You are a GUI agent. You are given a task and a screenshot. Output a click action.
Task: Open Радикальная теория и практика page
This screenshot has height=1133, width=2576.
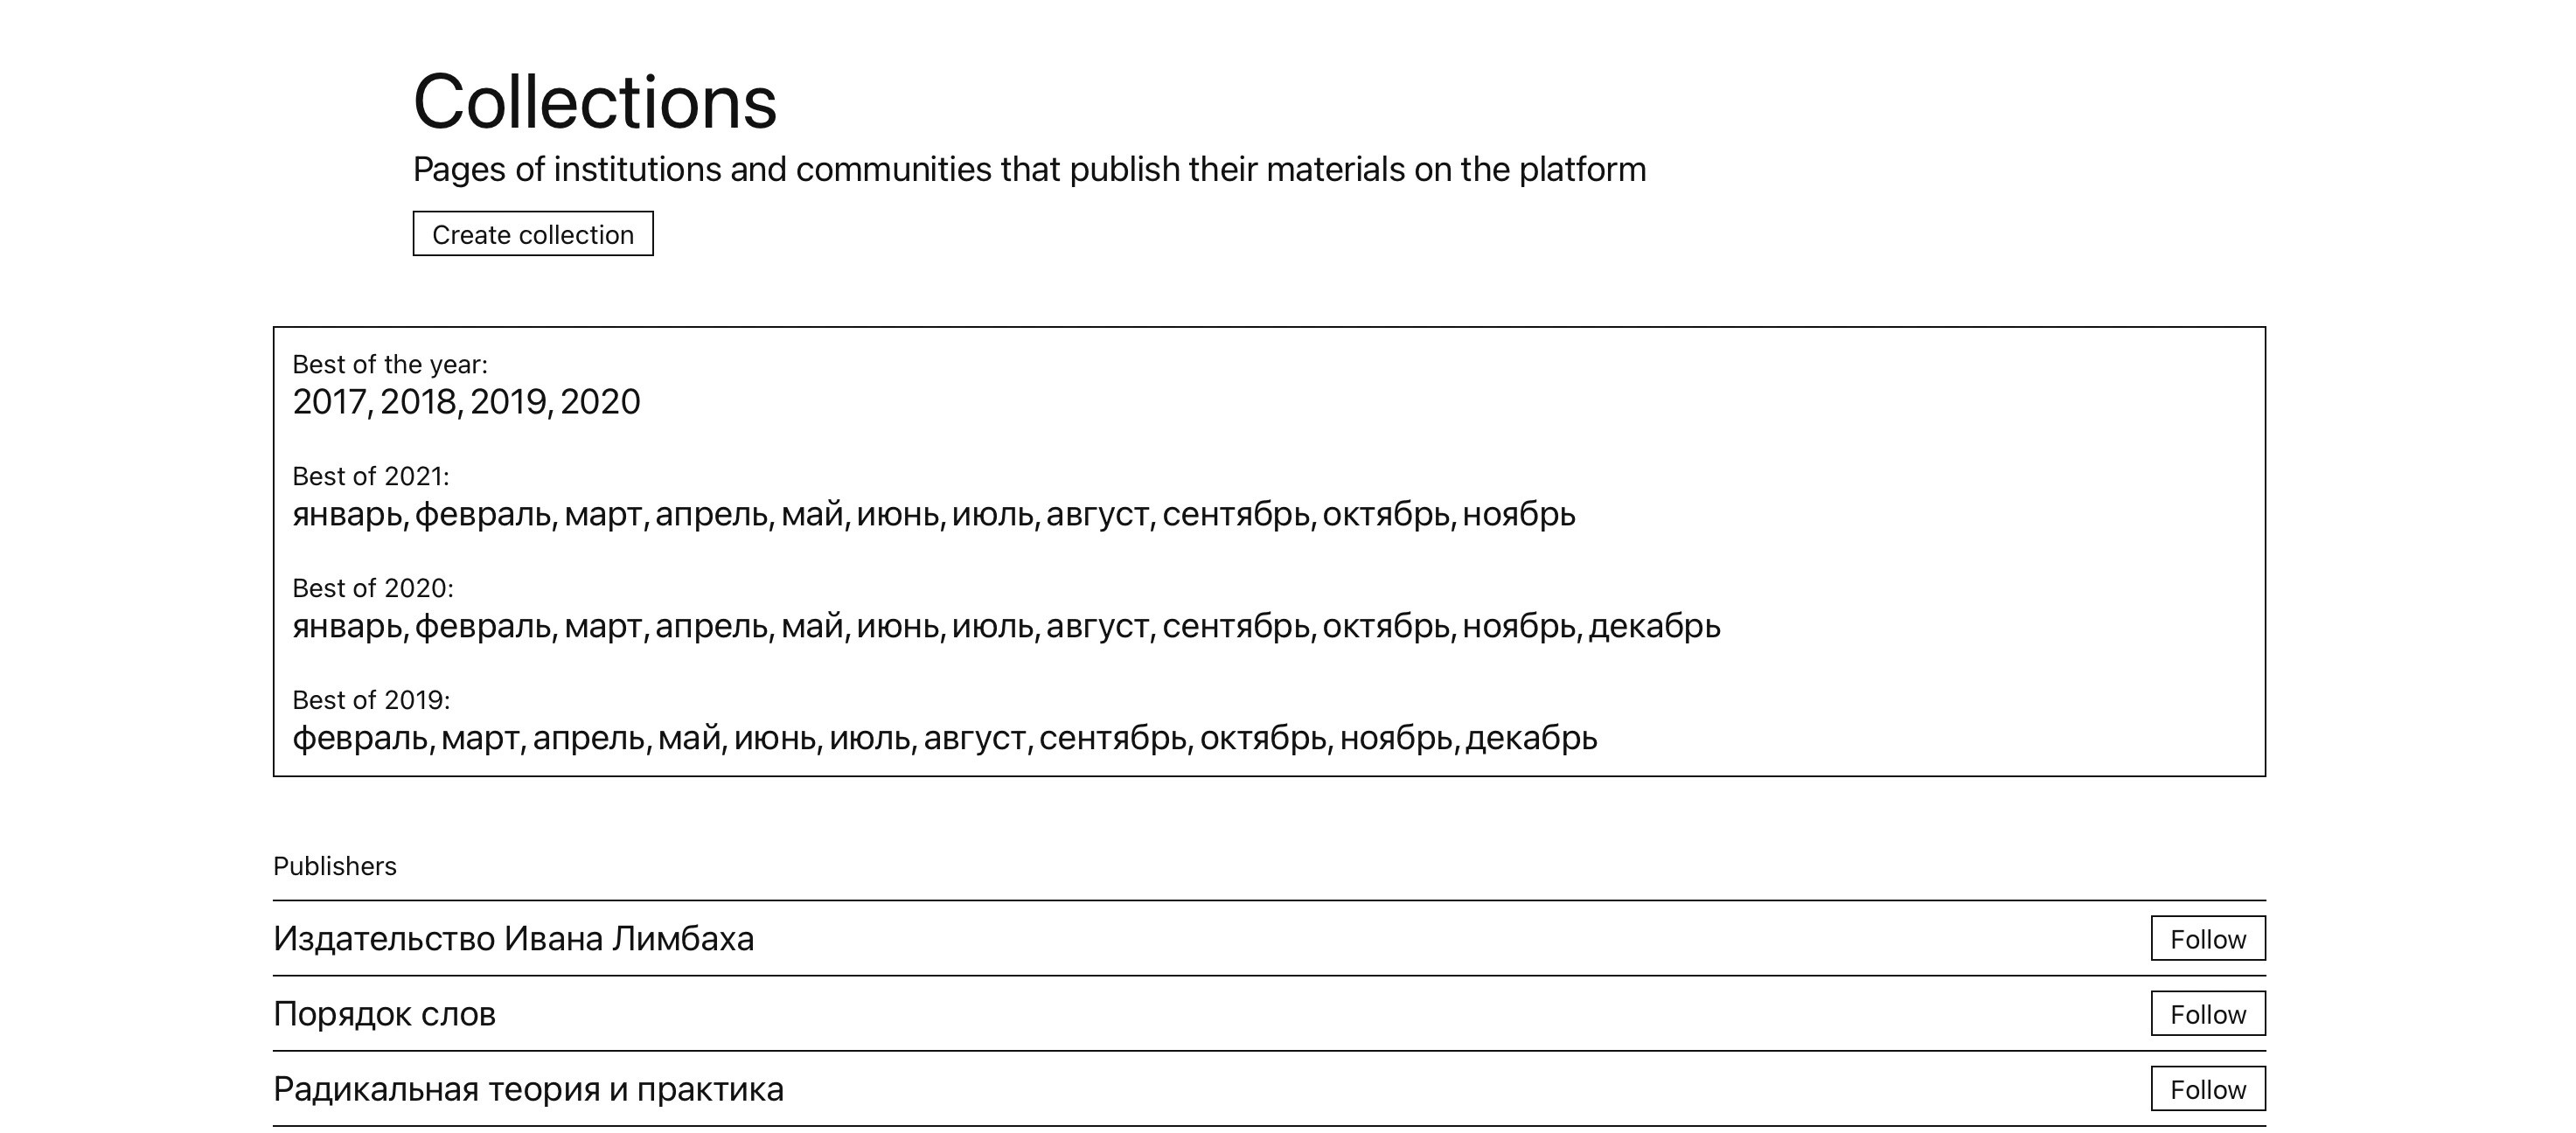[x=528, y=1088]
